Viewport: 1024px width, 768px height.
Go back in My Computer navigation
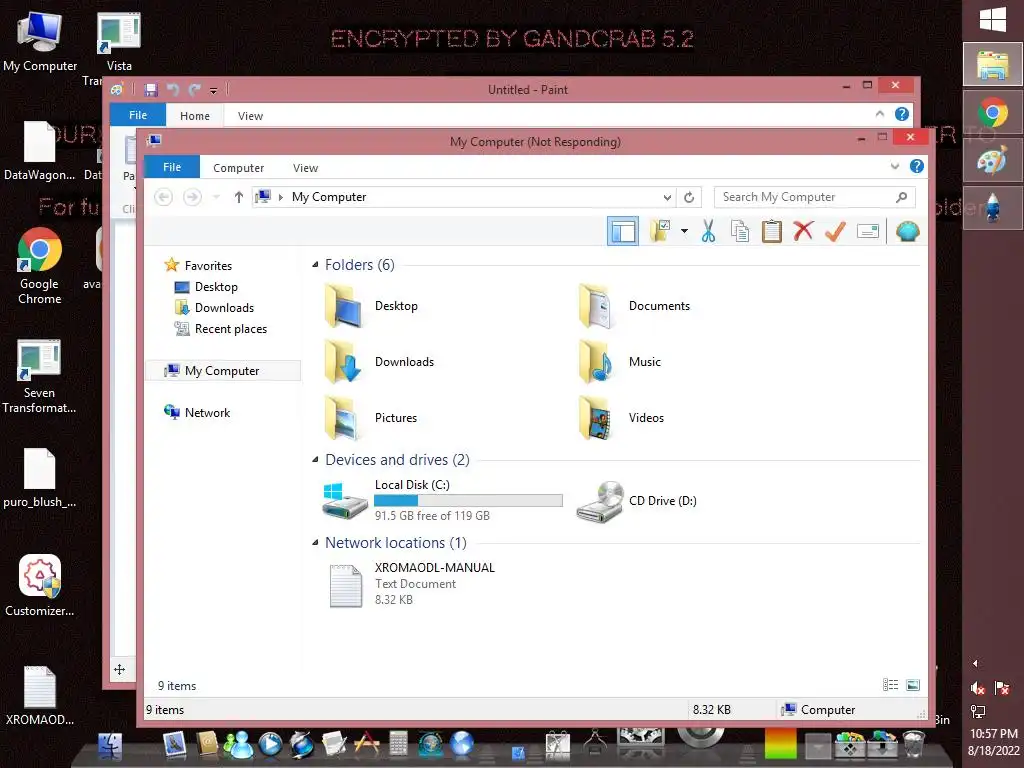pos(163,197)
